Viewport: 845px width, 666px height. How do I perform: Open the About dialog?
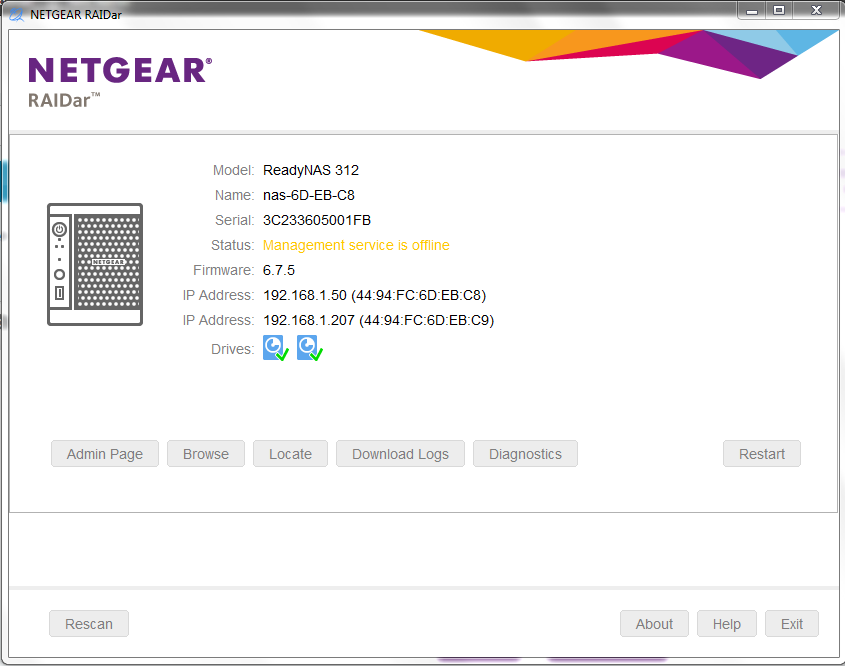click(654, 624)
